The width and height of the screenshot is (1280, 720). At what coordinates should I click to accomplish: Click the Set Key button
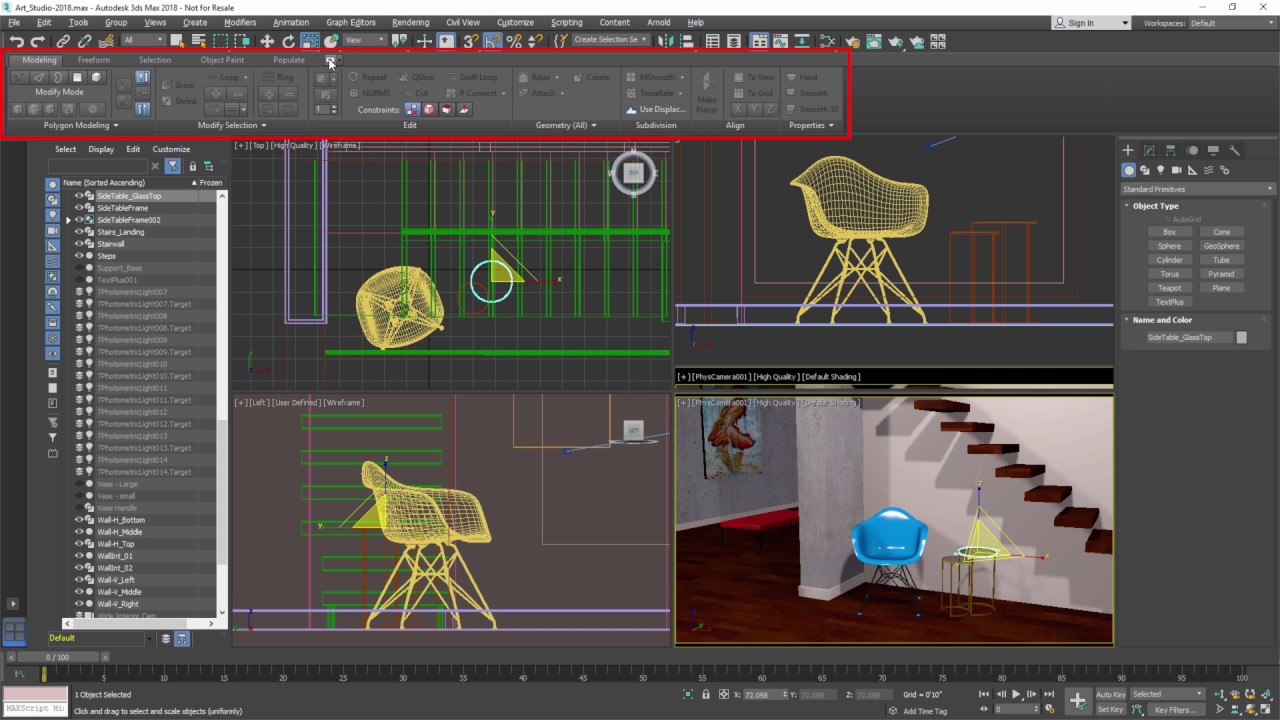pos(1110,710)
